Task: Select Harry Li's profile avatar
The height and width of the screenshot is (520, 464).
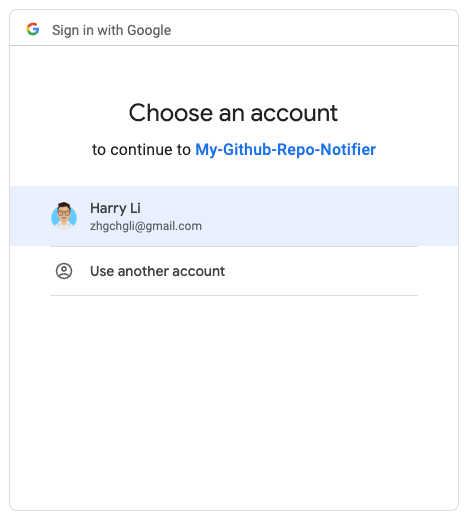Action: (64, 216)
